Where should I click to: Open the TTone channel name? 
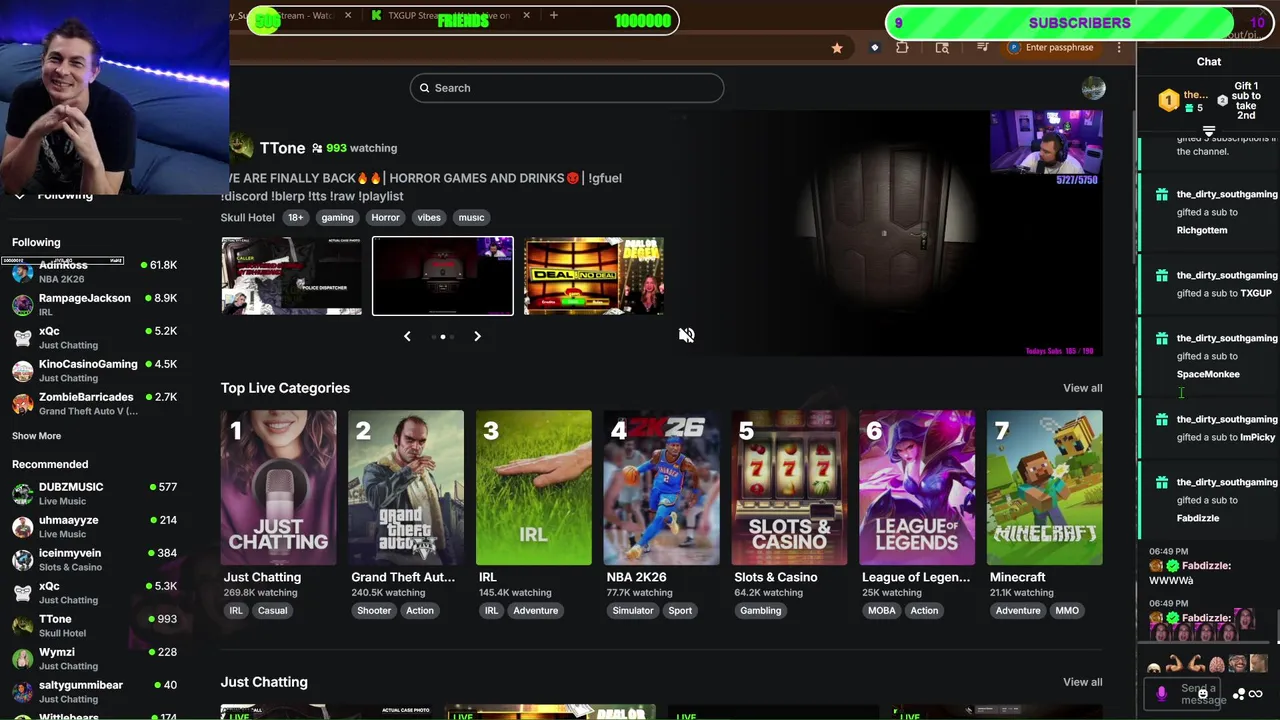[282, 148]
